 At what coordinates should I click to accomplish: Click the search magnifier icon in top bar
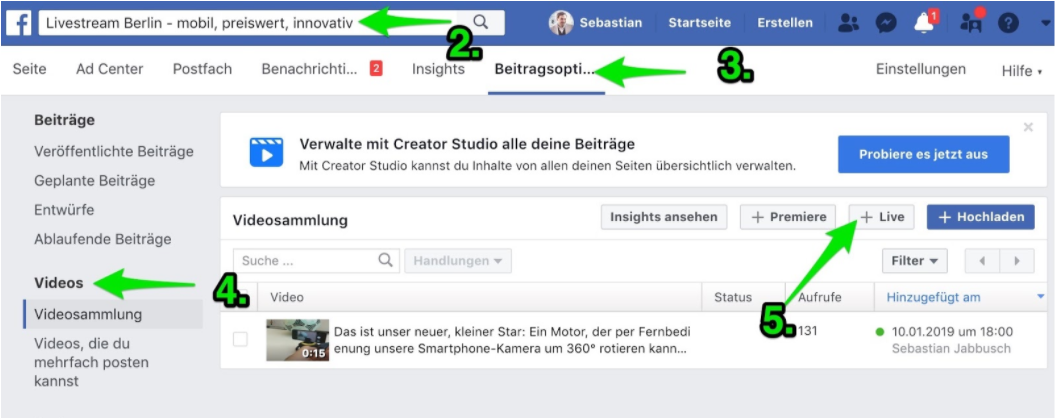481,22
